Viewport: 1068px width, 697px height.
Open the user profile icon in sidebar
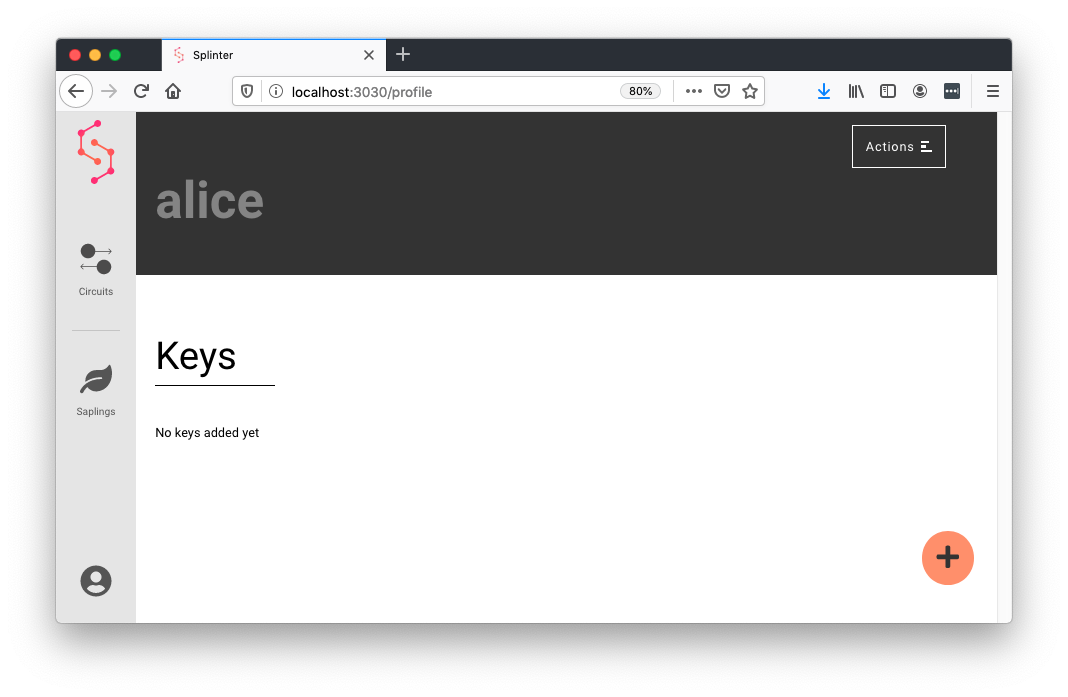[x=96, y=581]
